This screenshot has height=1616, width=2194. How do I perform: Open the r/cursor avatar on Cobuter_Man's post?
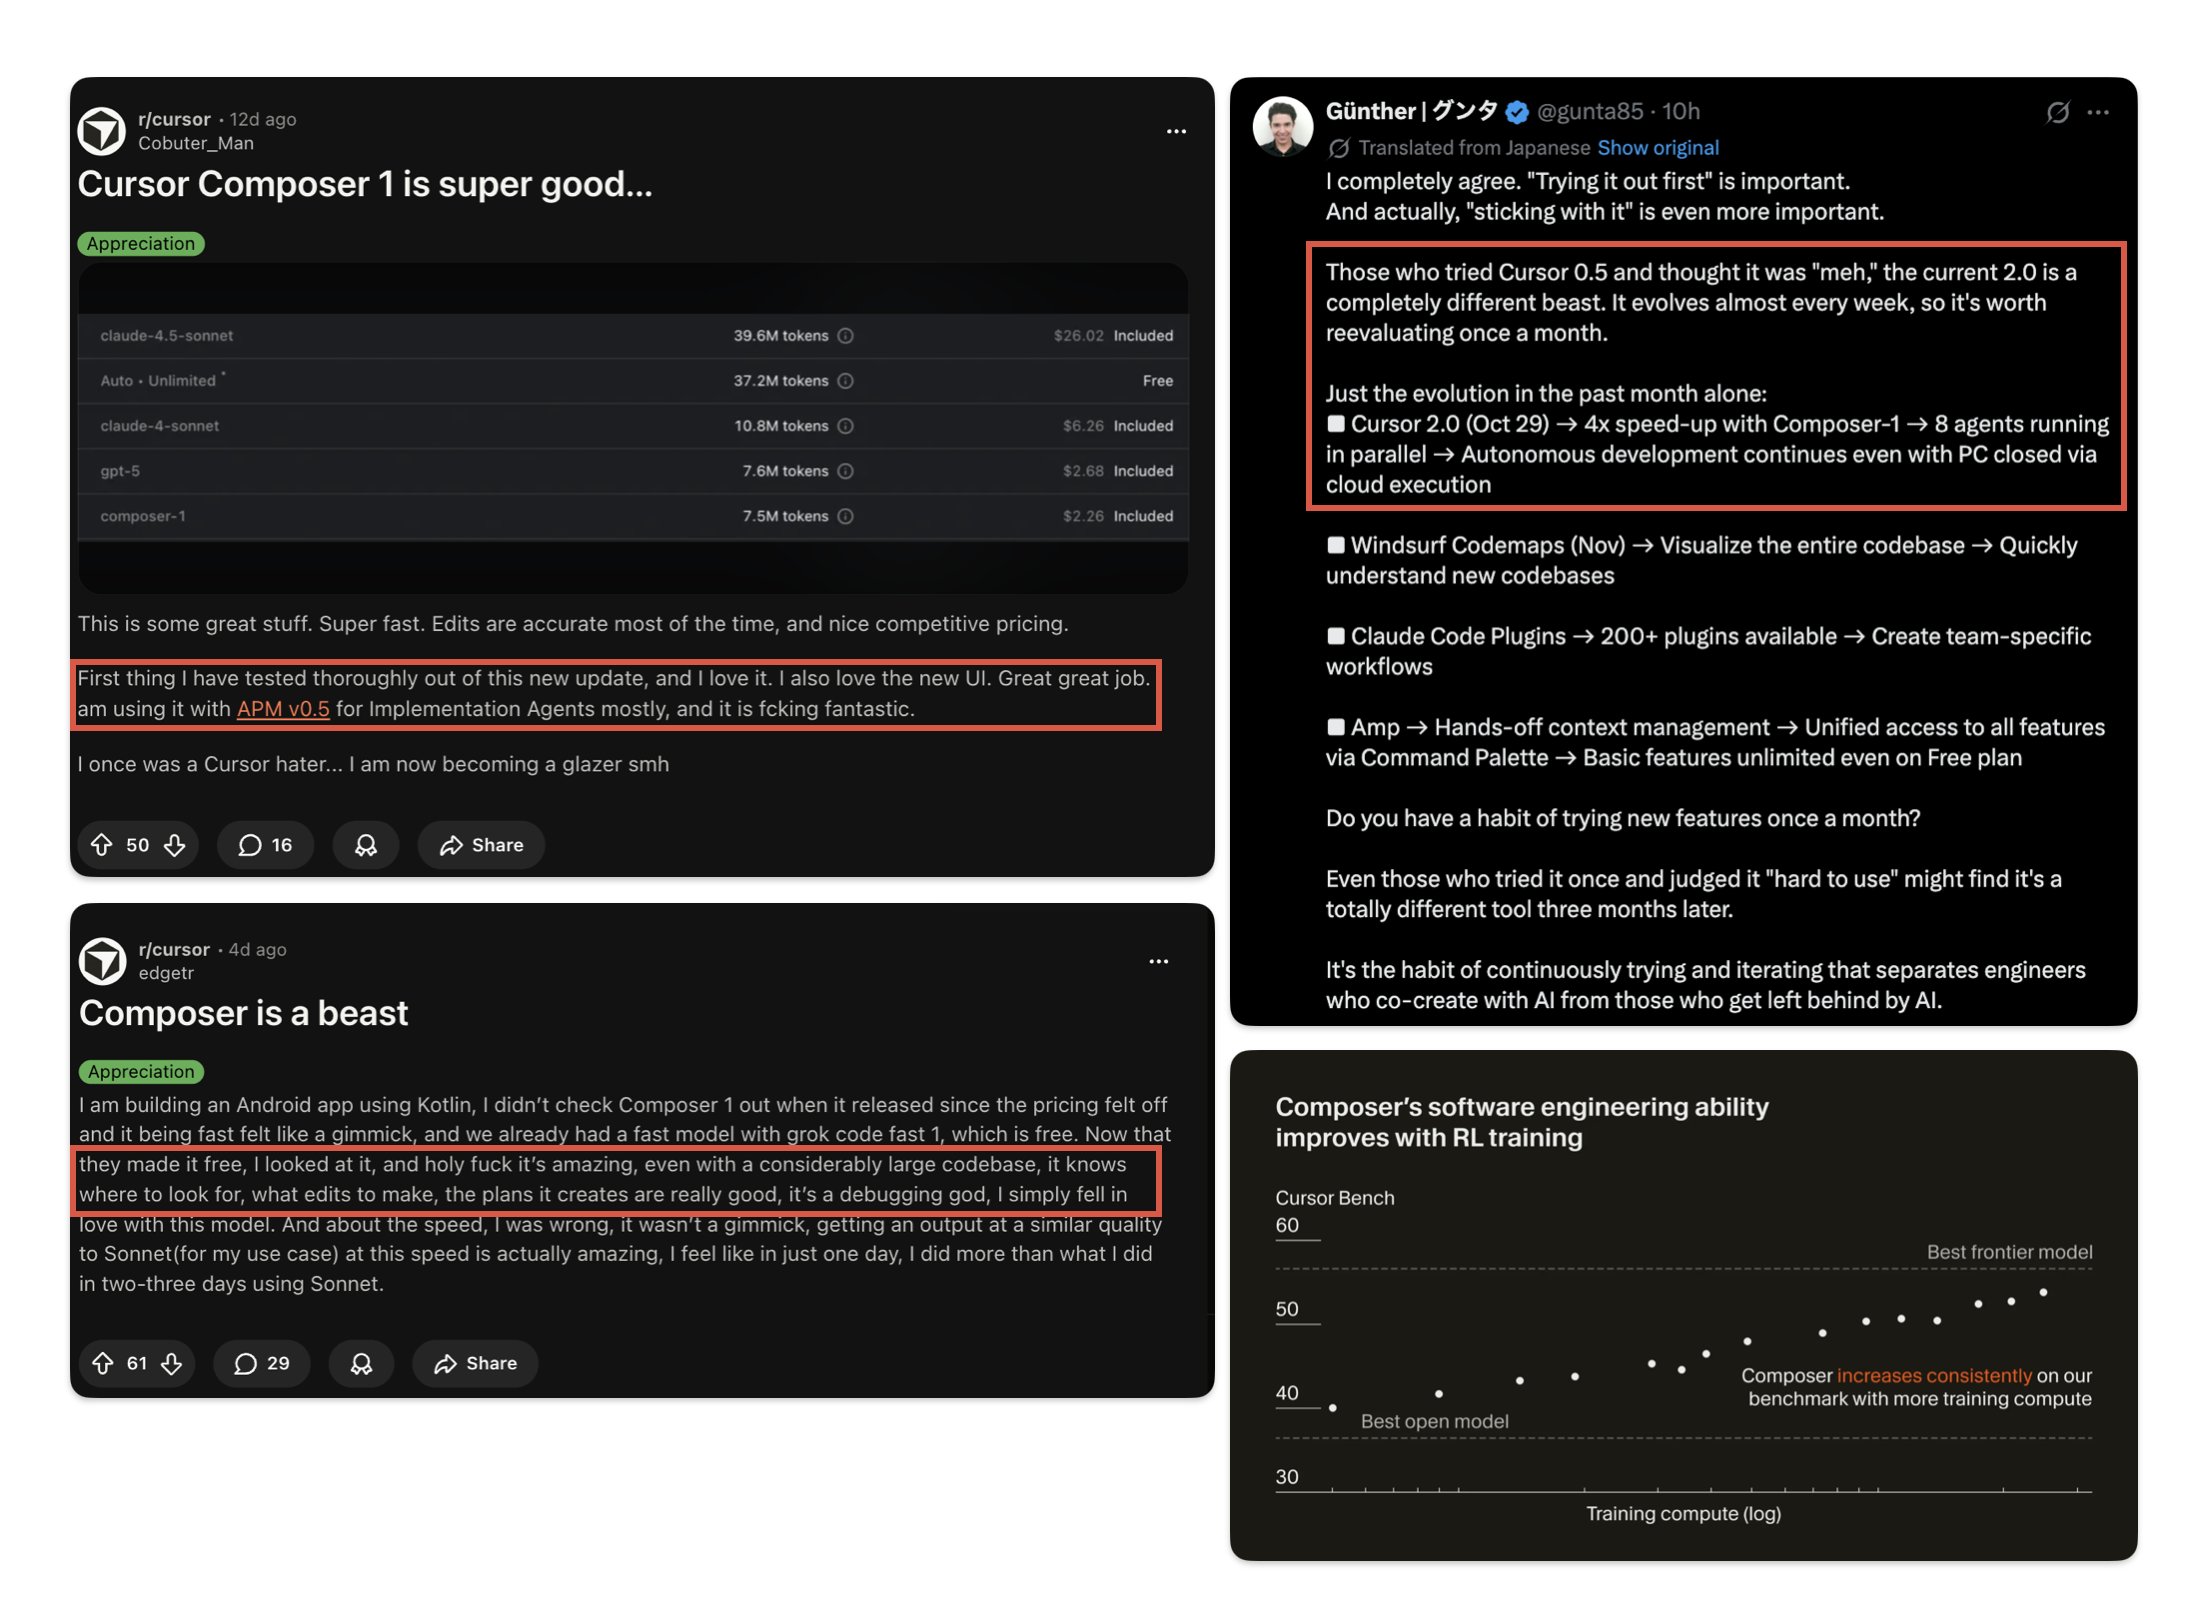[x=102, y=131]
